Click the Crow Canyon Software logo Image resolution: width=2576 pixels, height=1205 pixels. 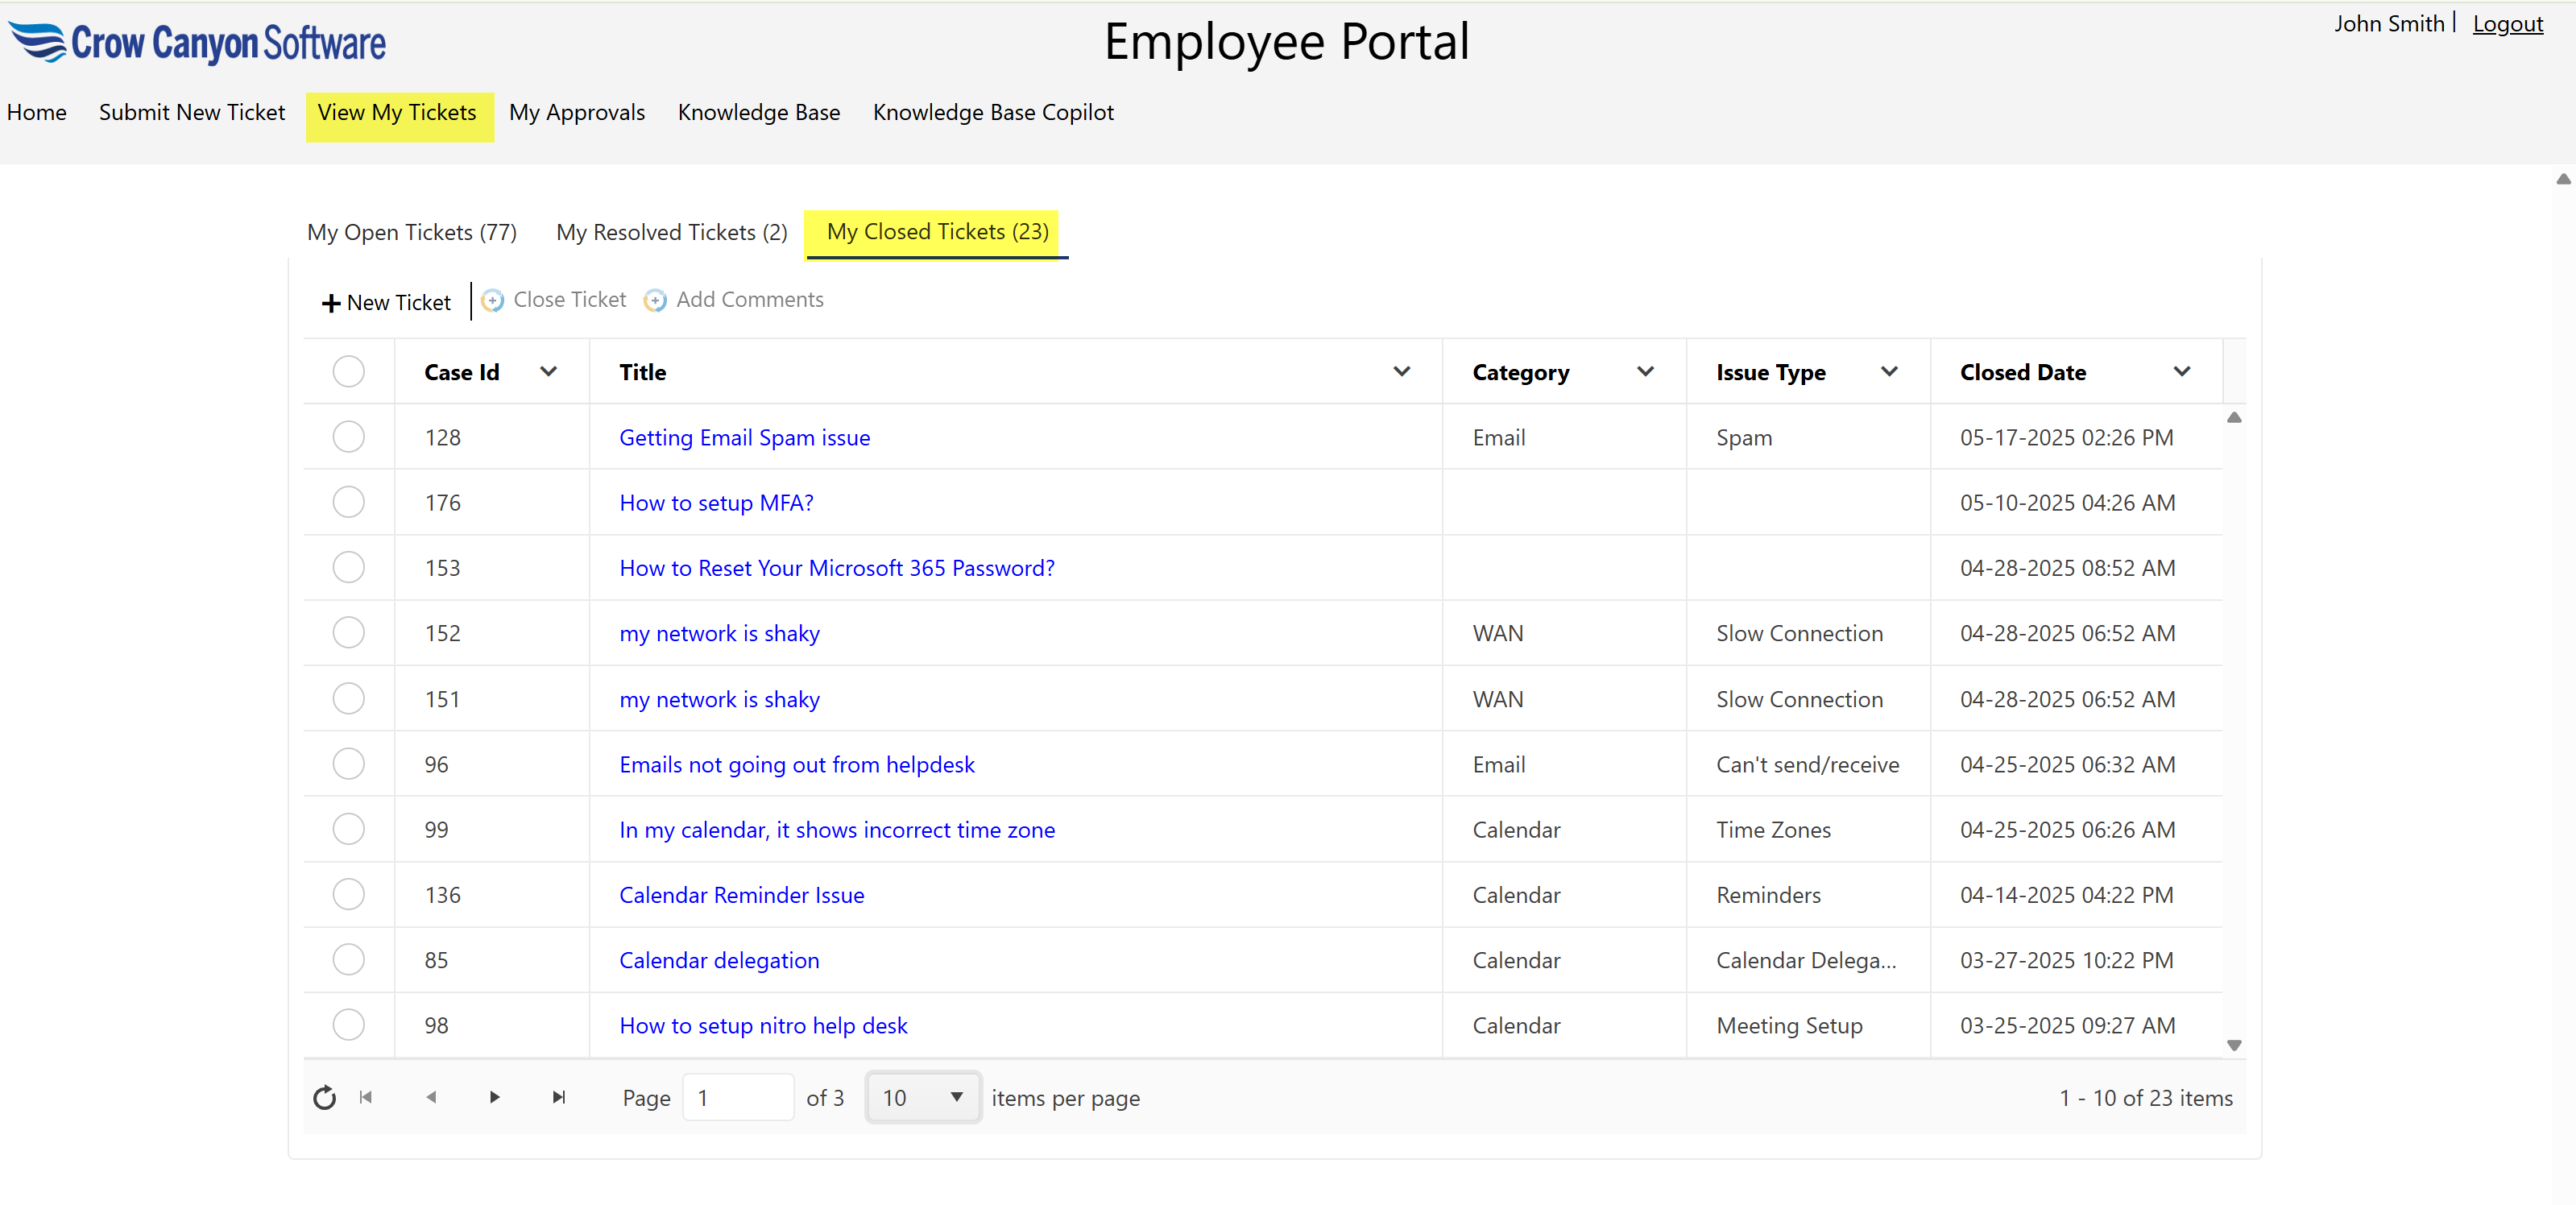[x=197, y=42]
